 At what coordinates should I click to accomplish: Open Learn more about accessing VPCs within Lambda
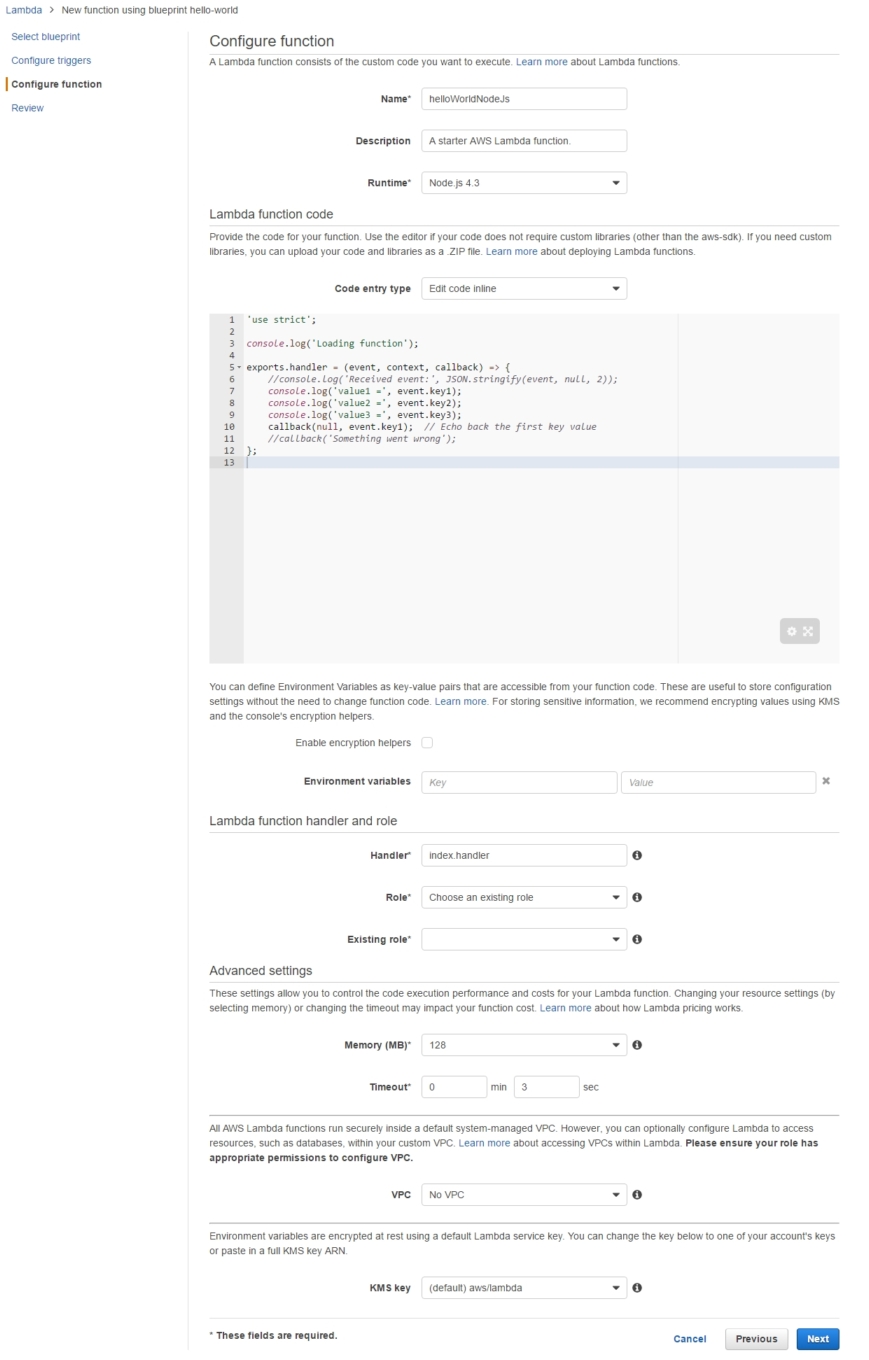point(484,1143)
